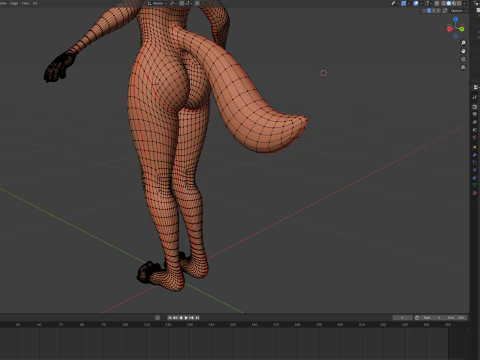Toggle Y axis mirror button
480x360 pixels.
434,11
